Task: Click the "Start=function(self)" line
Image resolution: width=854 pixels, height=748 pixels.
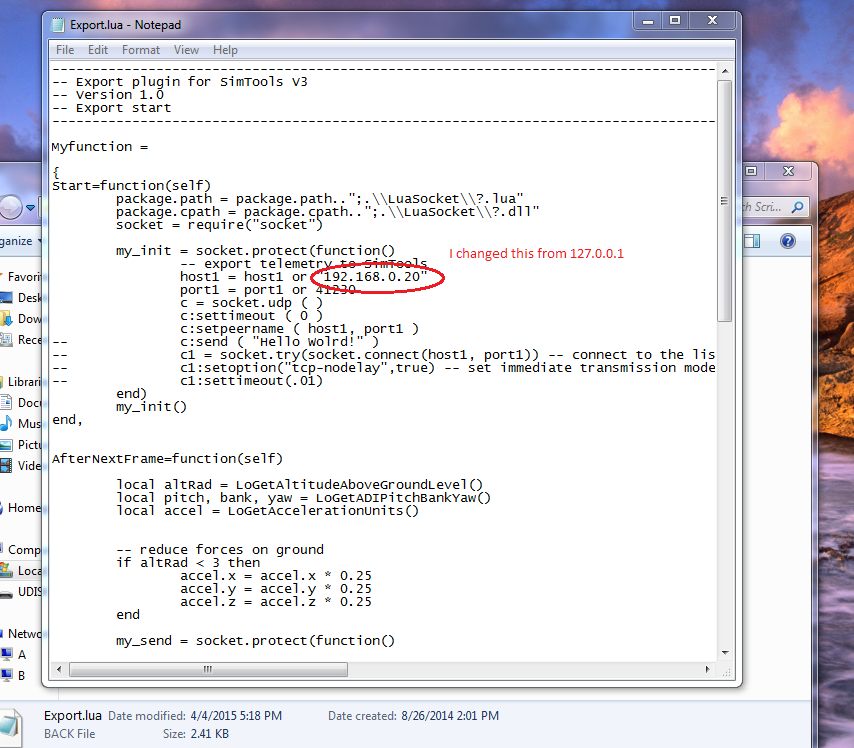Action: (x=131, y=185)
